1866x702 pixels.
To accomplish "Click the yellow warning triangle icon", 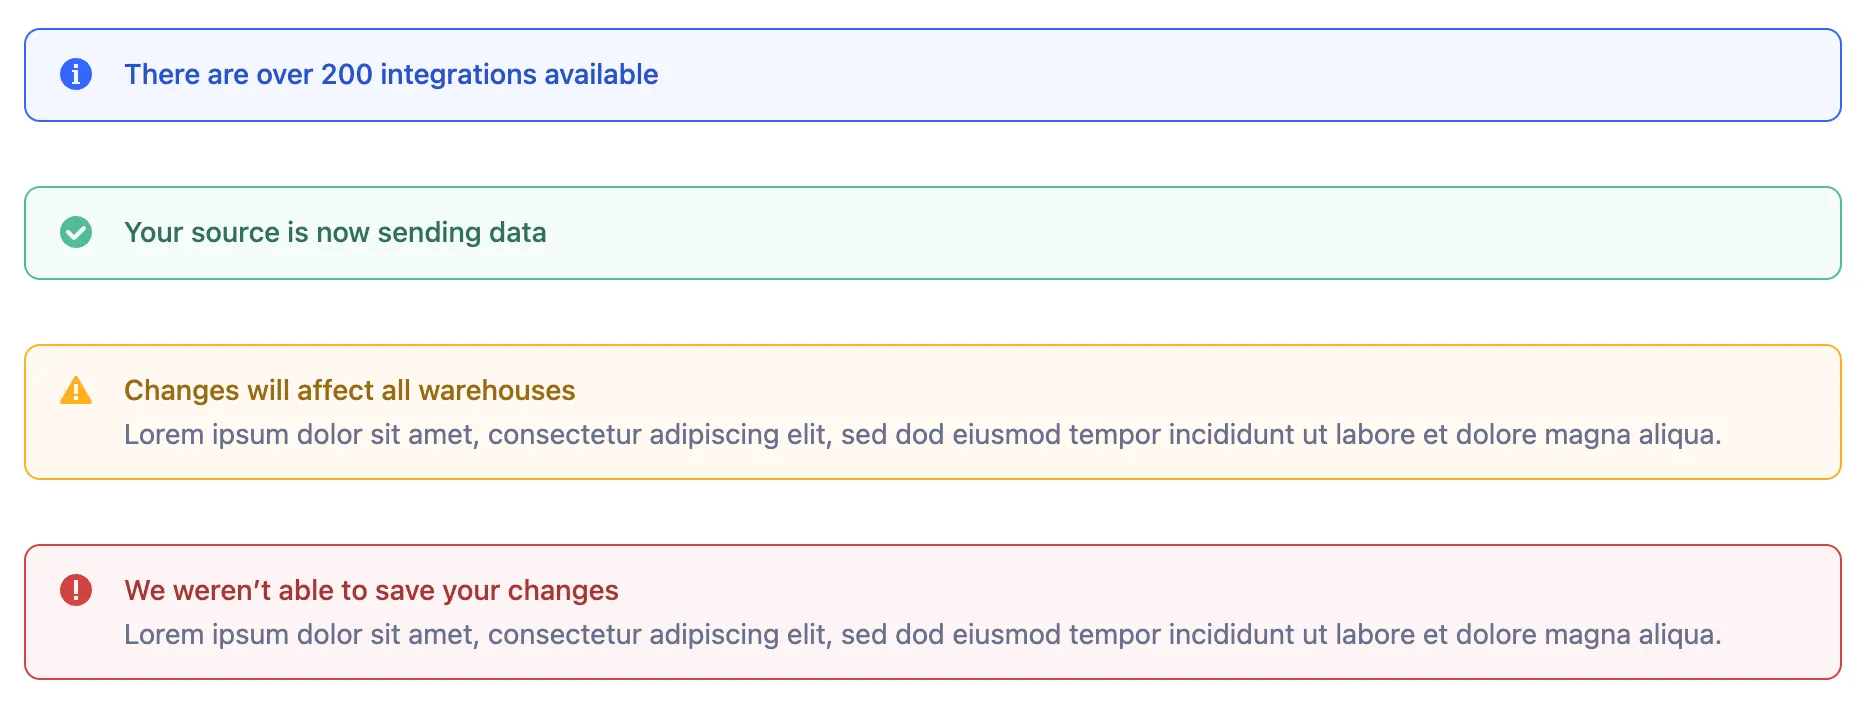I will pos(76,391).
